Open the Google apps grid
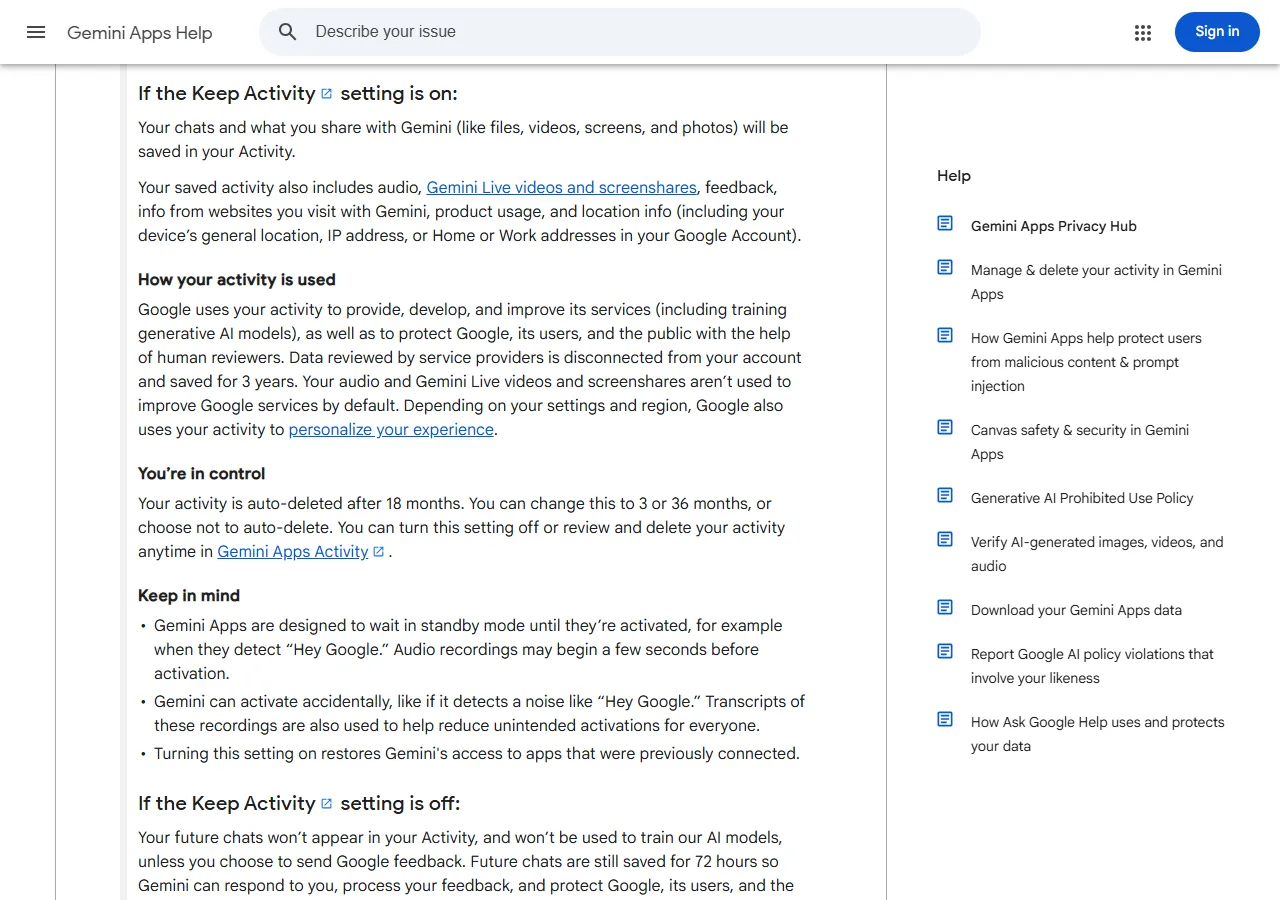1280x900 pixels. pos(1143,32)
